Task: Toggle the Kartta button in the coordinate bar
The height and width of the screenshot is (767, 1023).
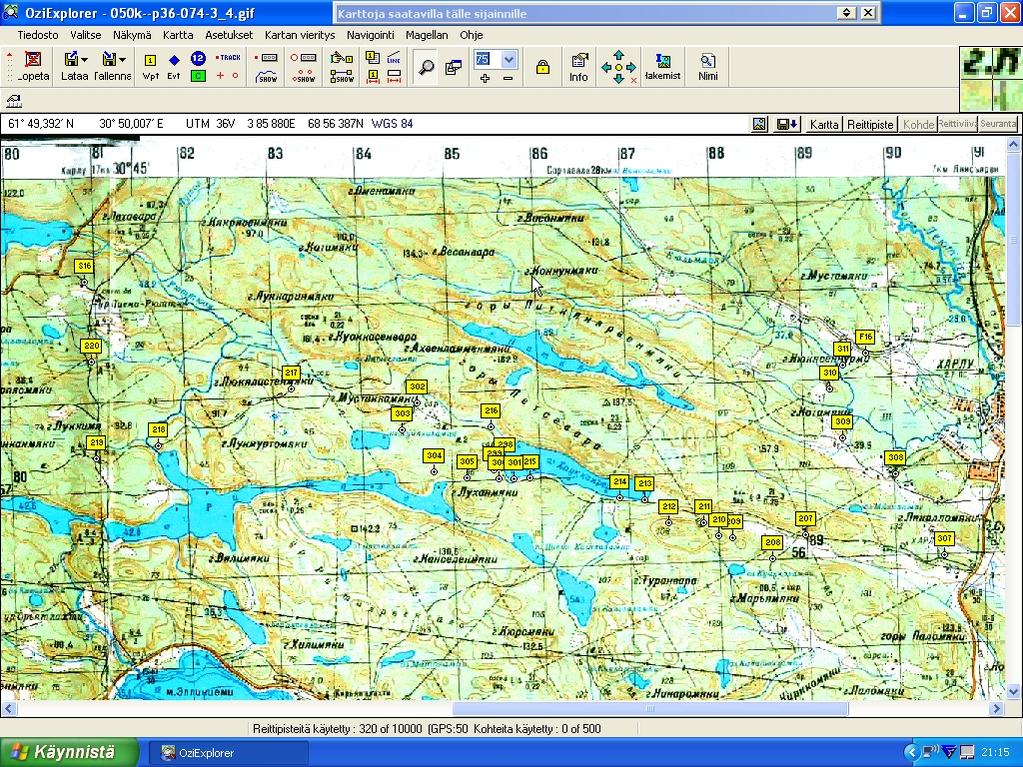Action: (x=824, y=124)
